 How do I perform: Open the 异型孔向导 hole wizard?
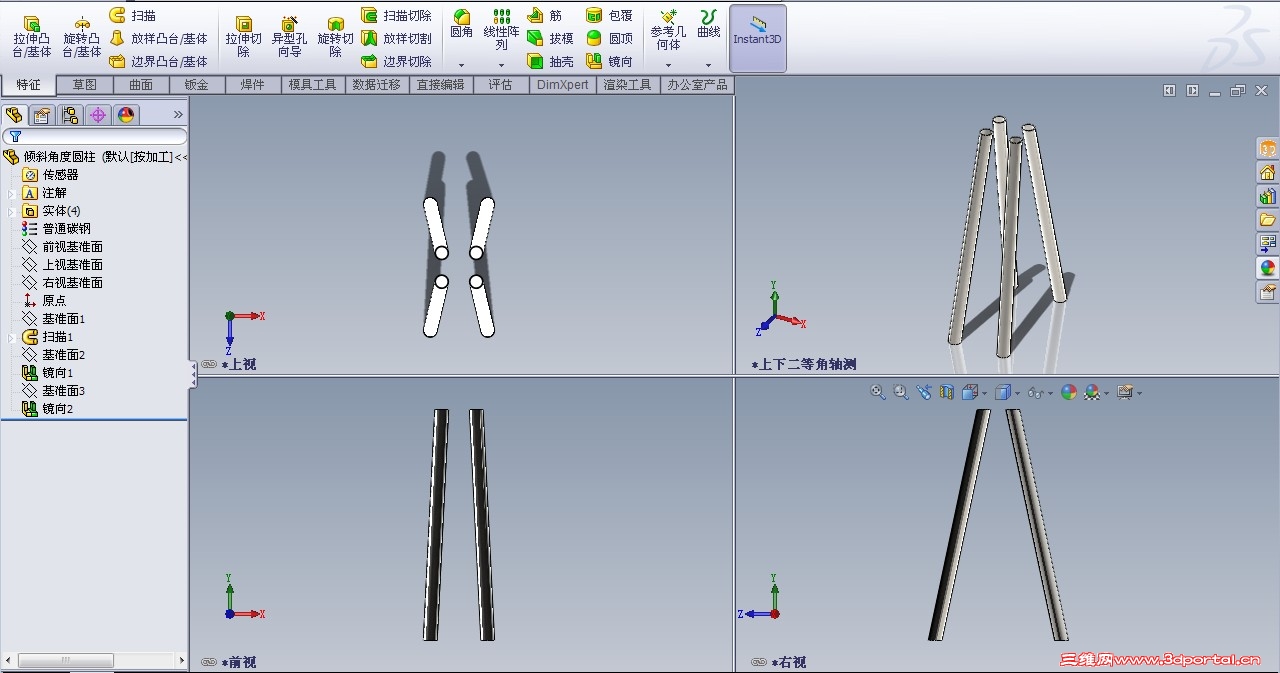coord(289,37)
